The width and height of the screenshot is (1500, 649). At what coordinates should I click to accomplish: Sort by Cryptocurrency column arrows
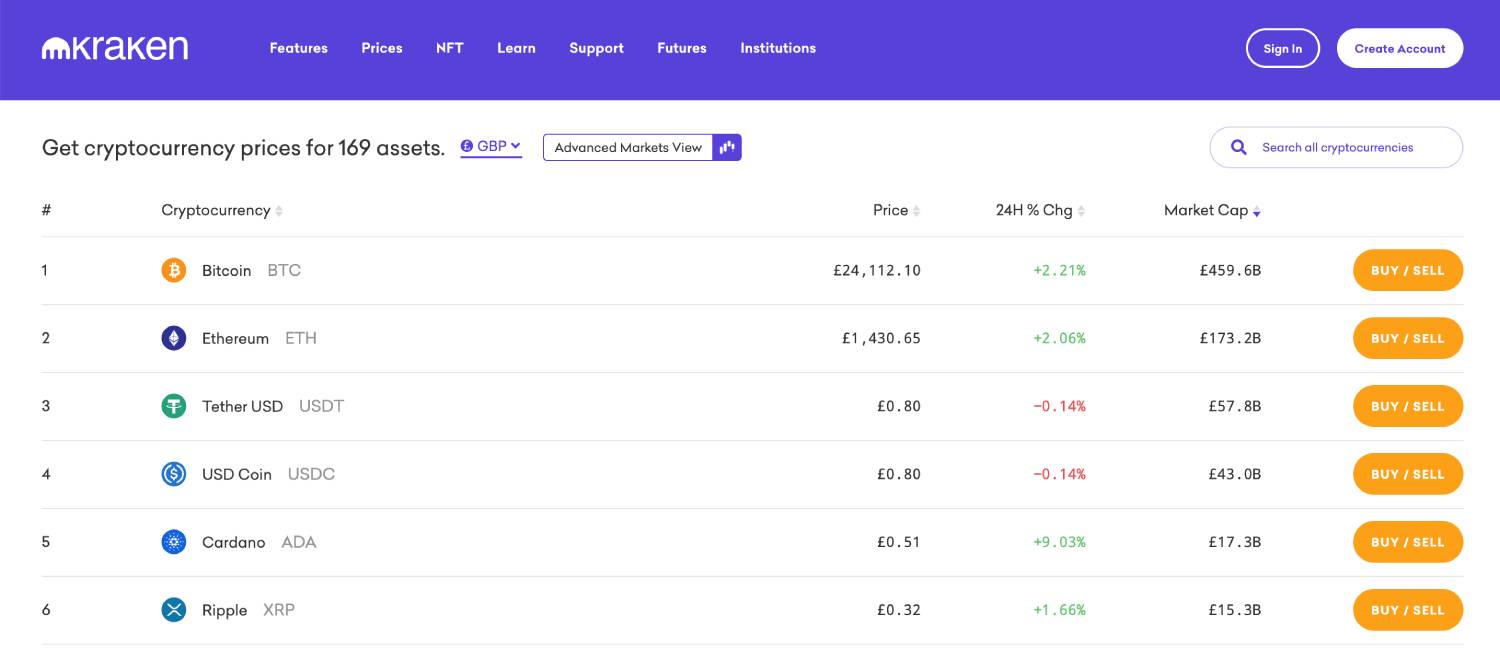[279, 211]
